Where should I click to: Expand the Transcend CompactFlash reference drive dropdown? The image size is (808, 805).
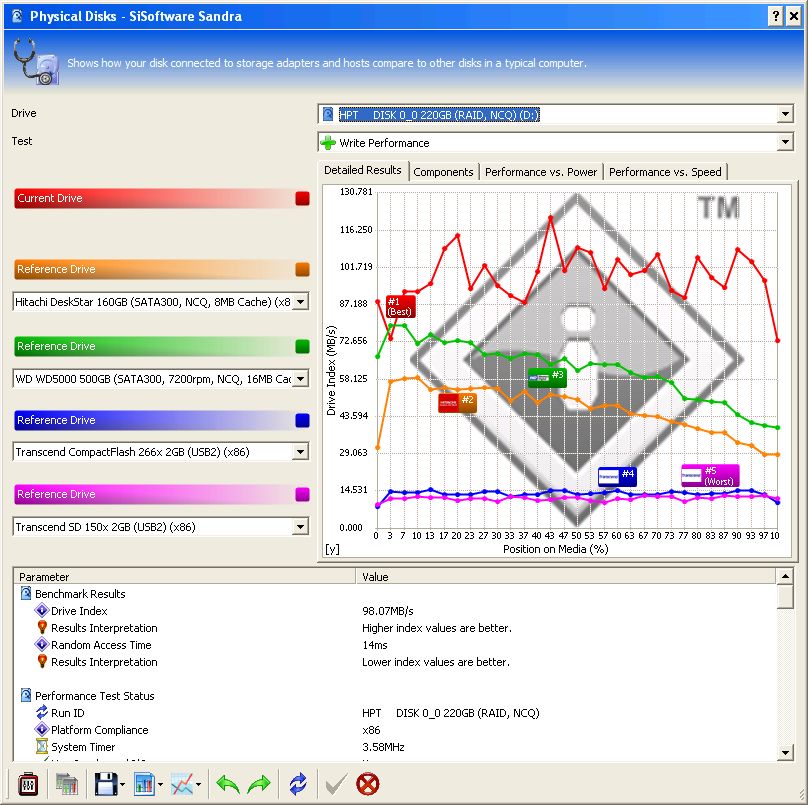click(300, 452)
